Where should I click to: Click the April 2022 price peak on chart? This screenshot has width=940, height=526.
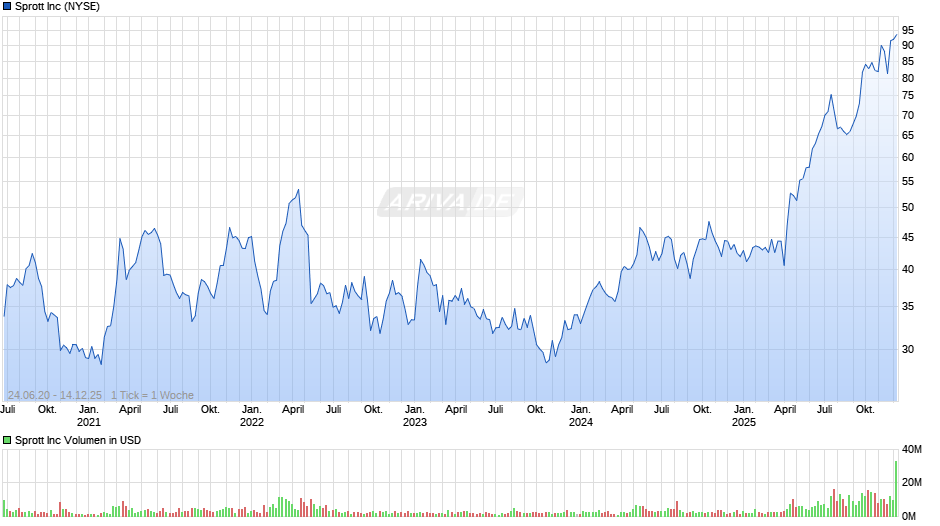[299, 190]
